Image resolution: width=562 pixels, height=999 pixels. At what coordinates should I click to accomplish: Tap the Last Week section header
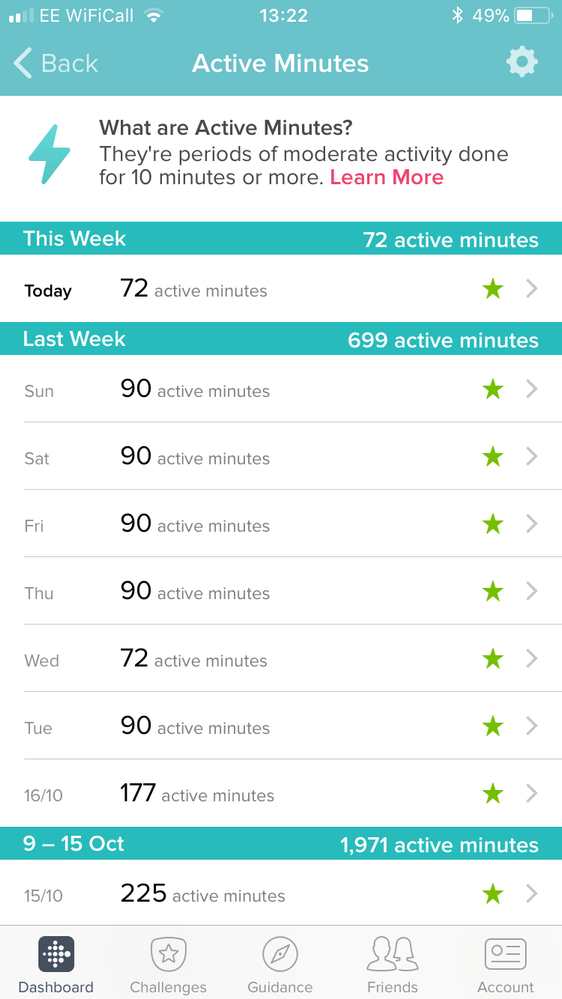(x=281, y=339)
